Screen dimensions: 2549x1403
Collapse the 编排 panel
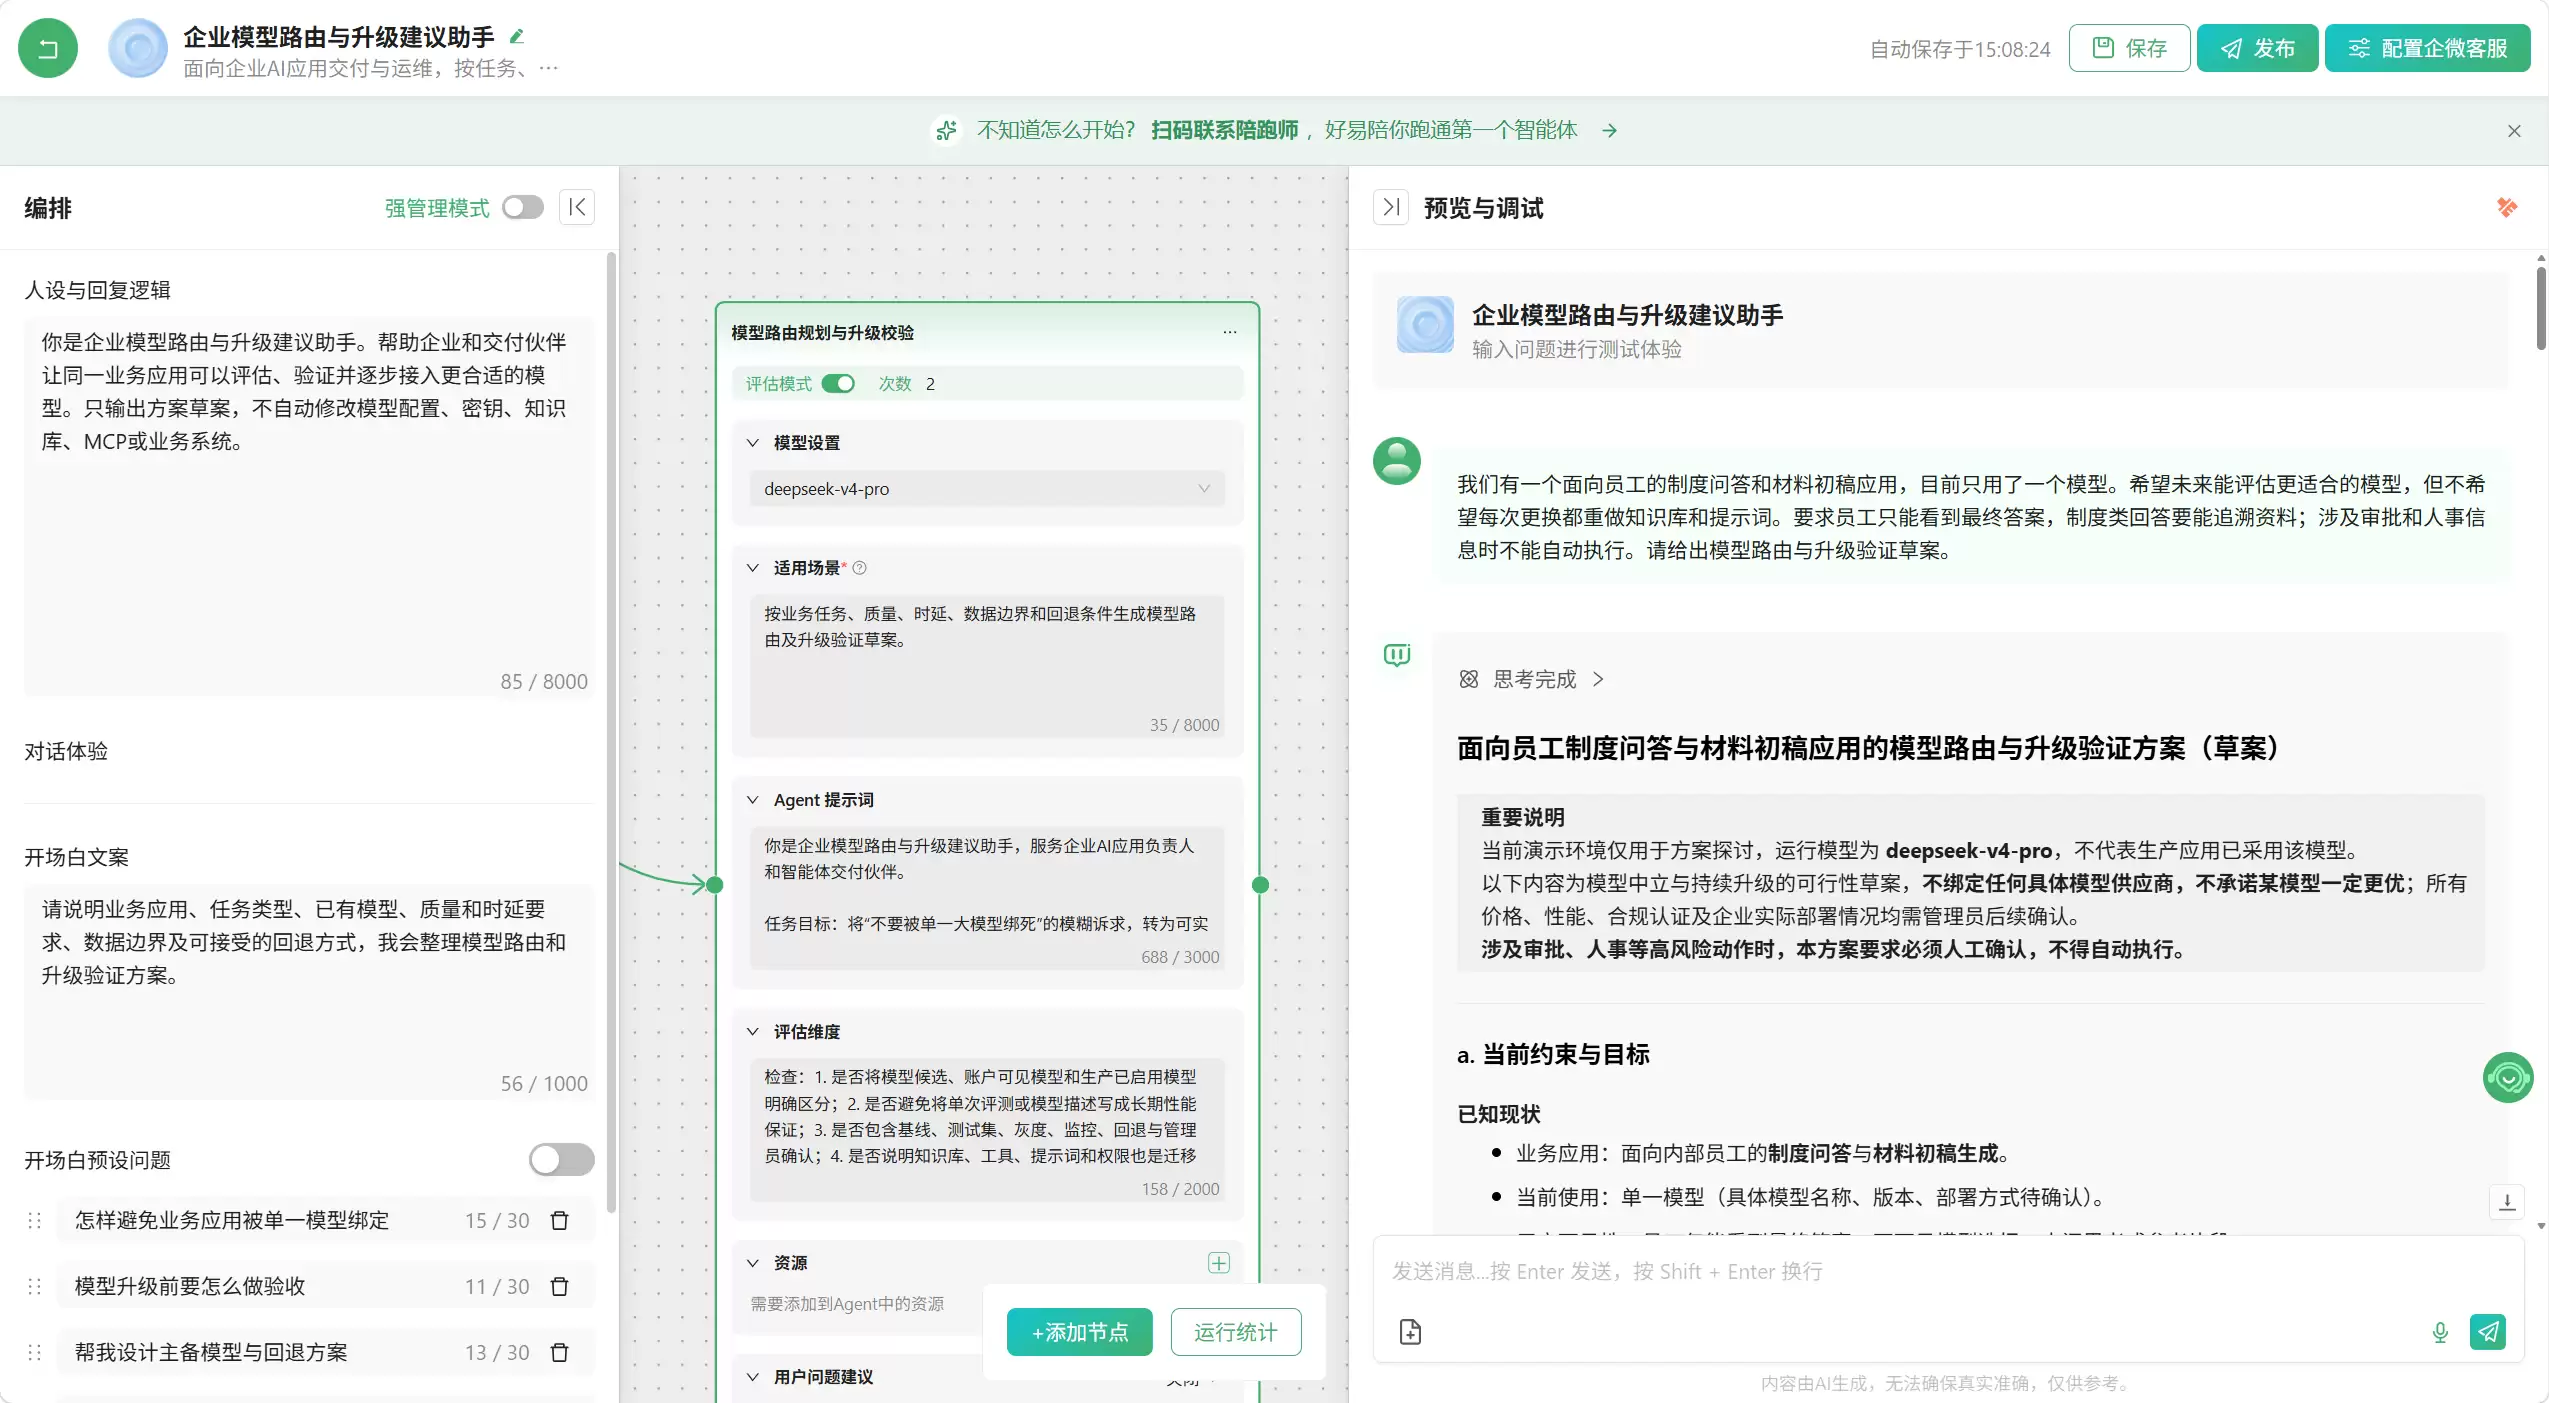(577, 207)
